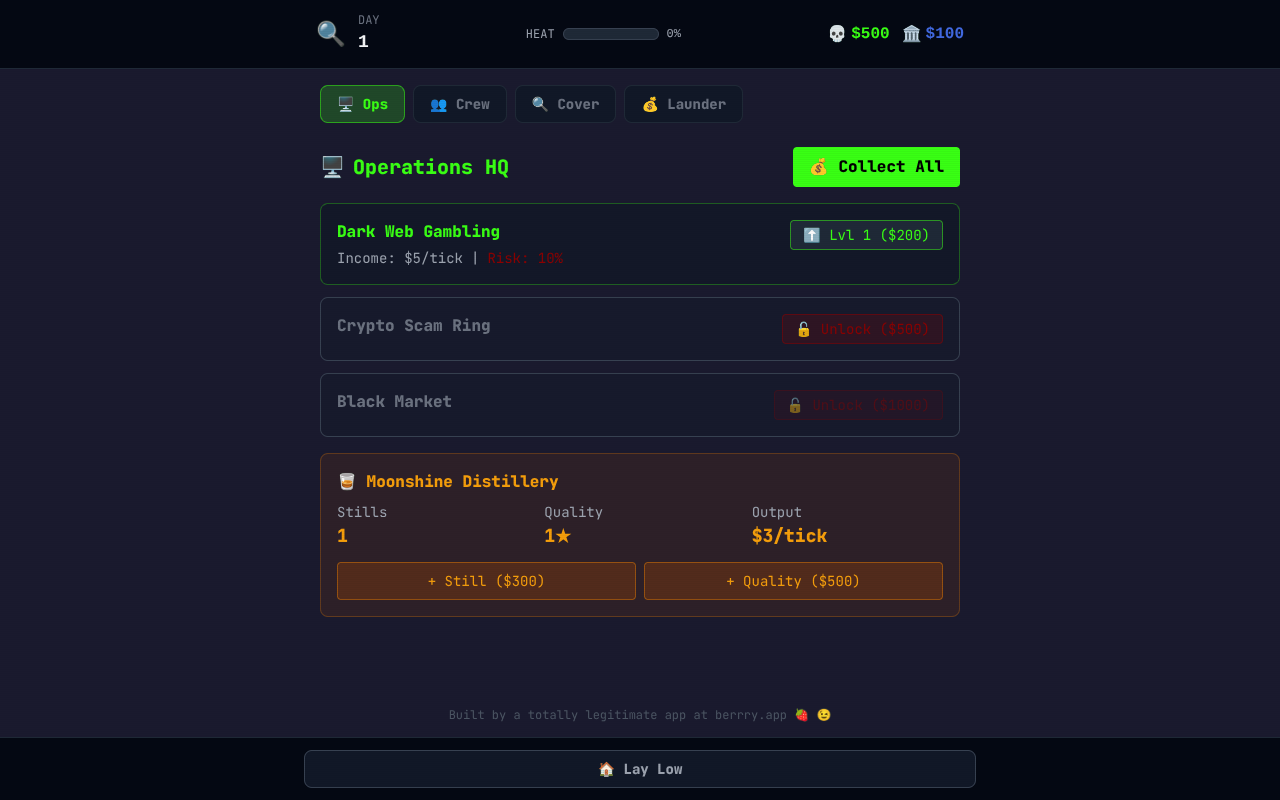Screen dimensions: 1280x800
Task: Open the berrry.app link in the footer
Action: pos(750,714)
